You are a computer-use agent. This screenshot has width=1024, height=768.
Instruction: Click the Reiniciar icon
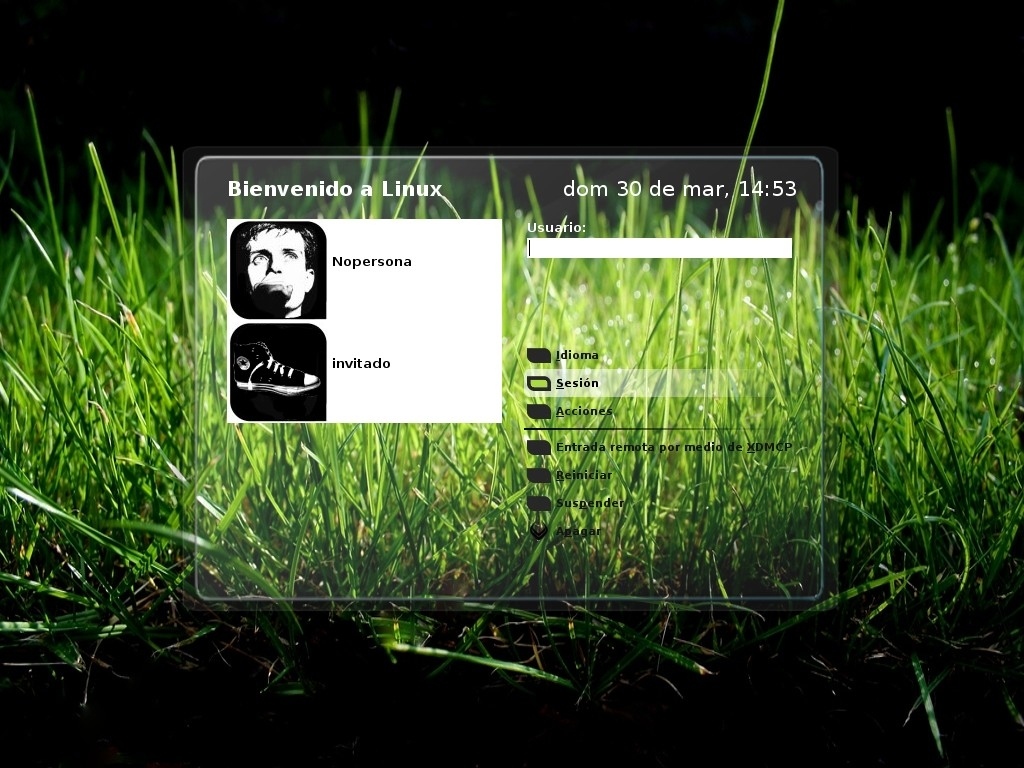point(539,475)
